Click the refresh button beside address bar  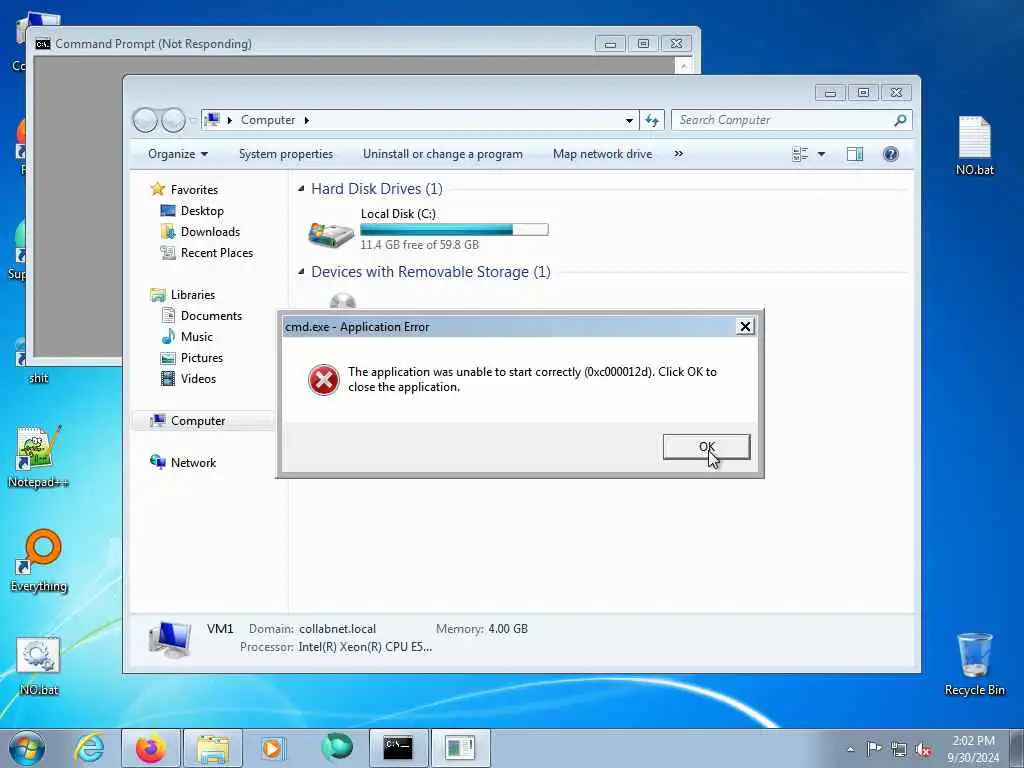(x=652, y=120)
